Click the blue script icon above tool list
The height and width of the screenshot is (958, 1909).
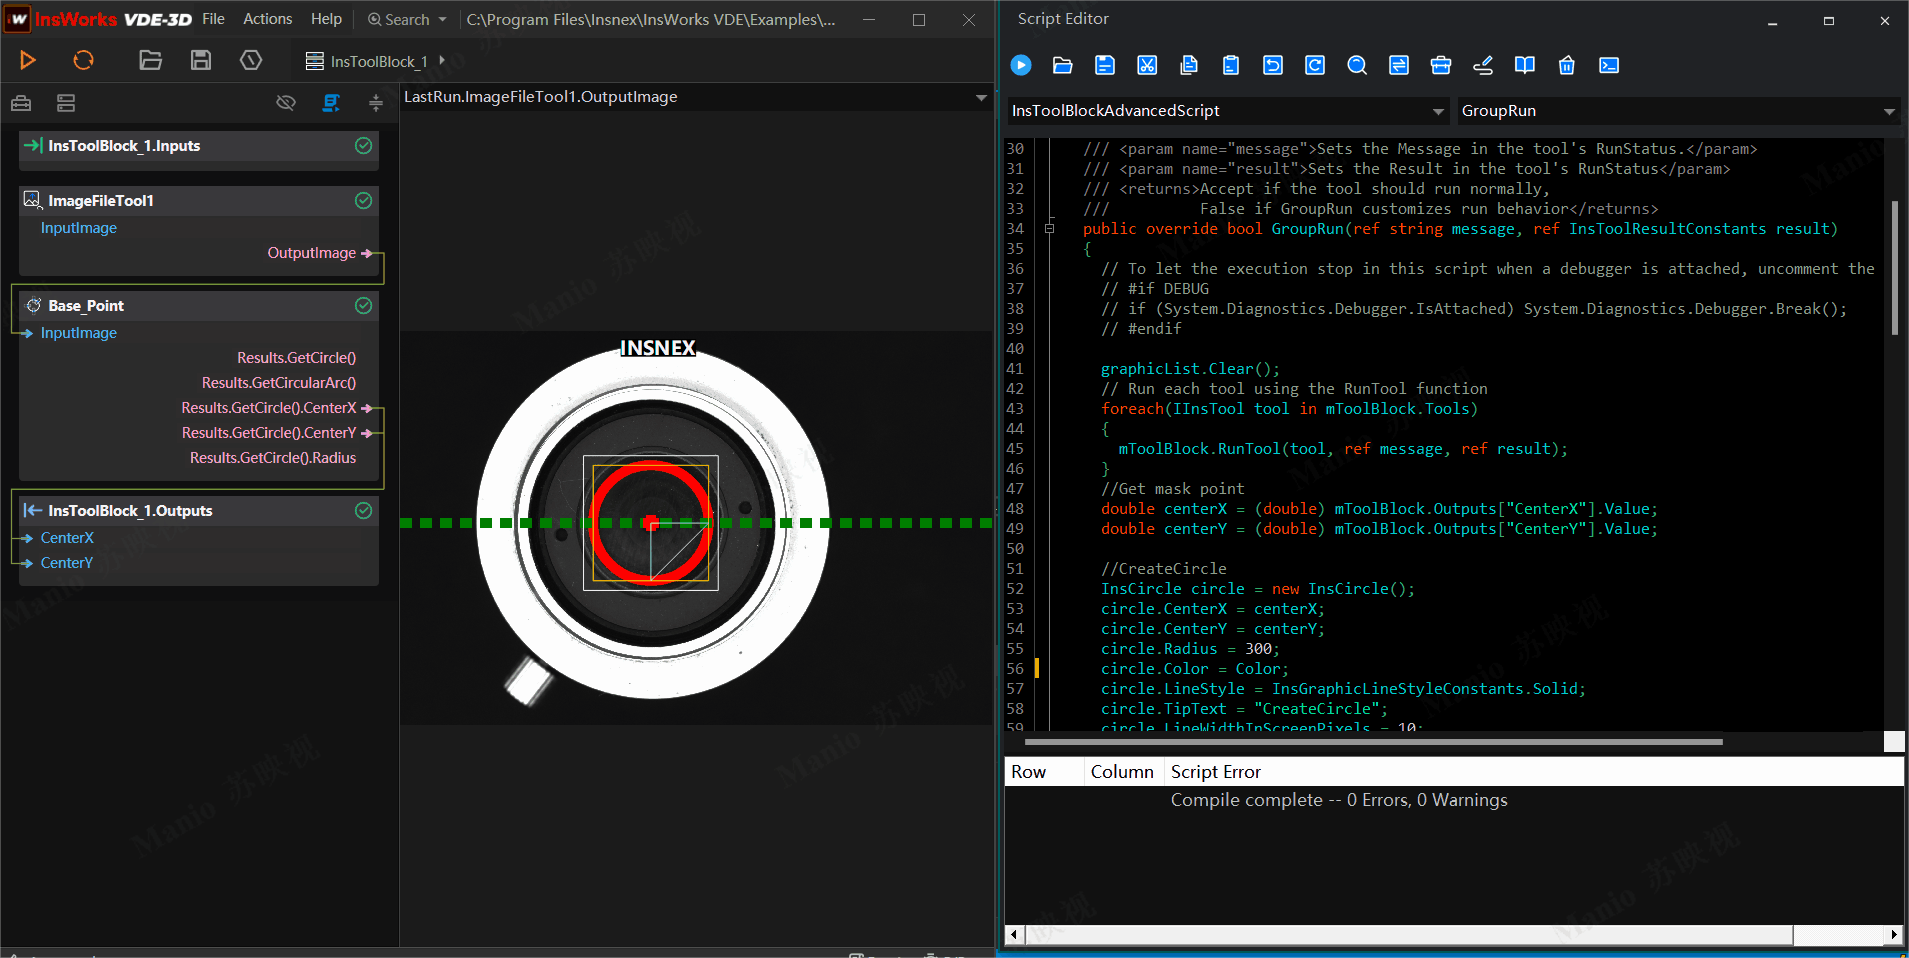tap(331, 103)
